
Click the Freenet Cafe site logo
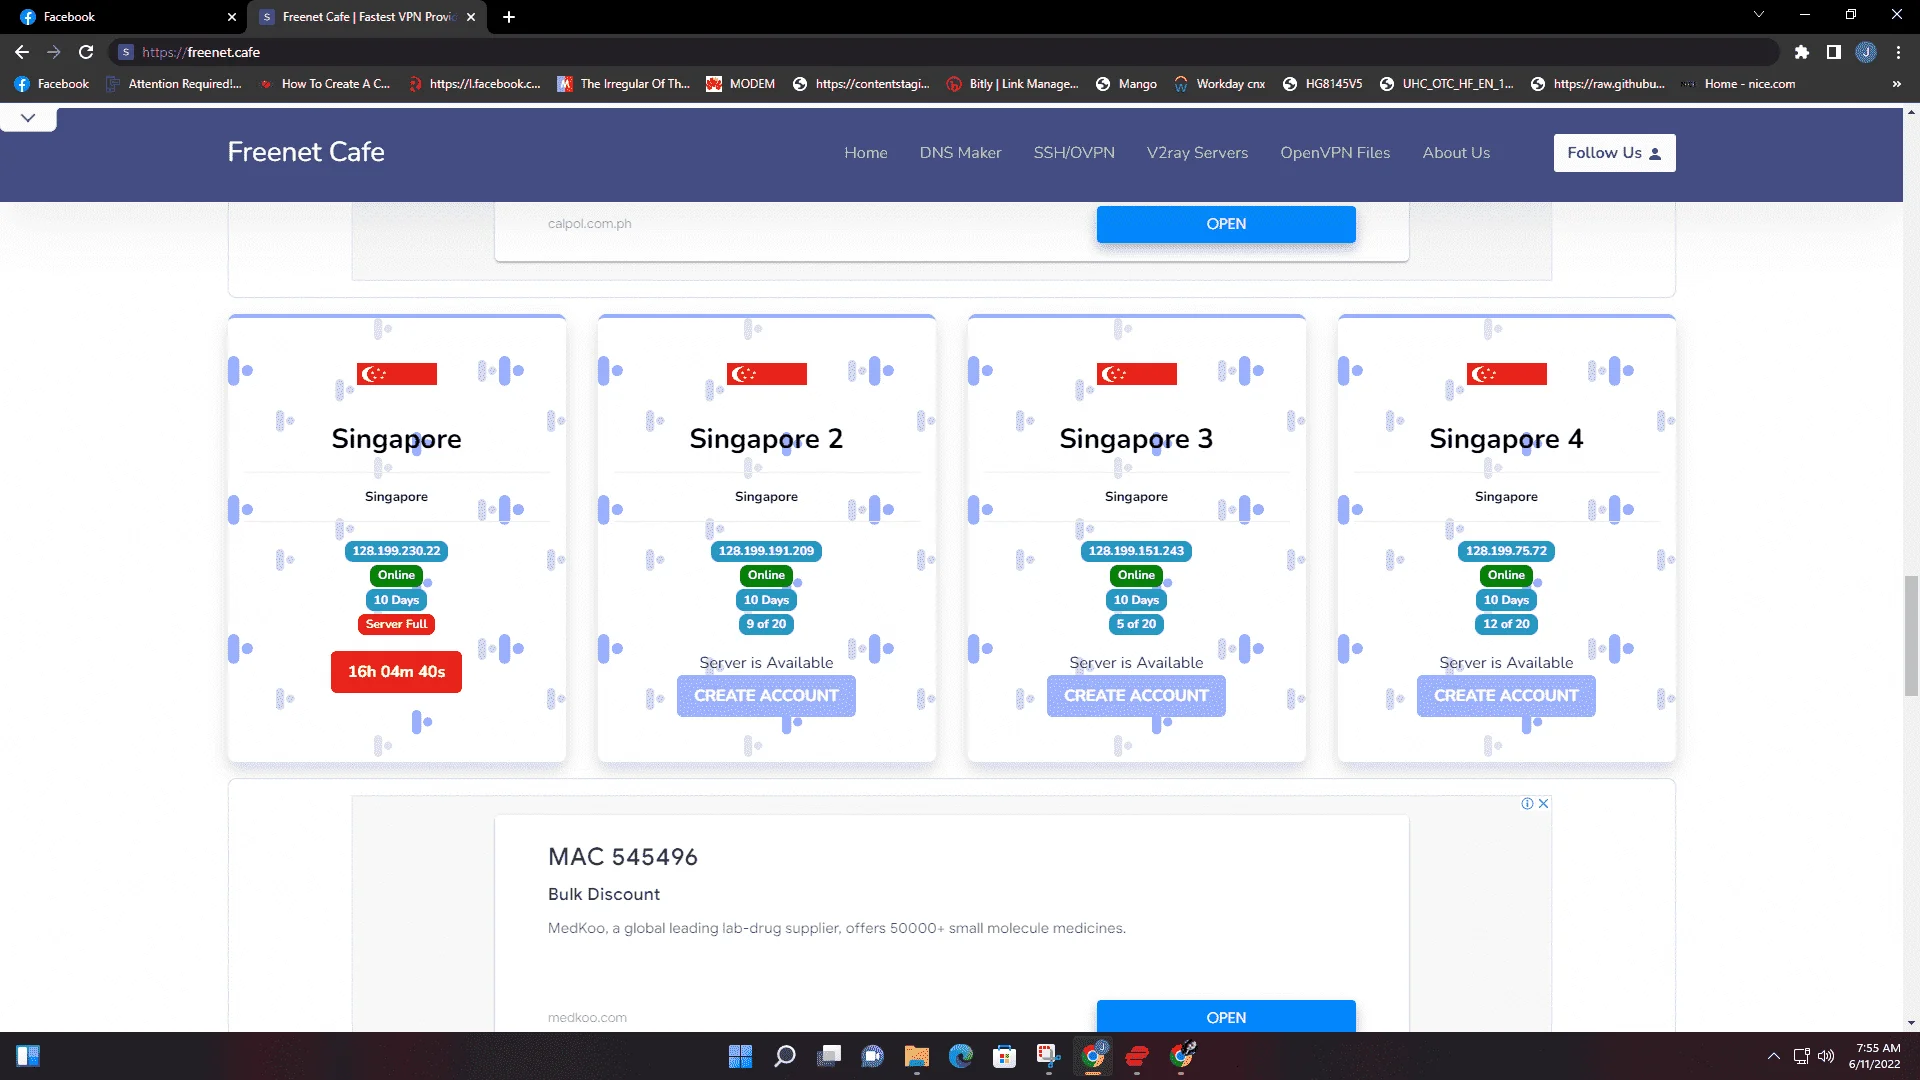(306, 152)
